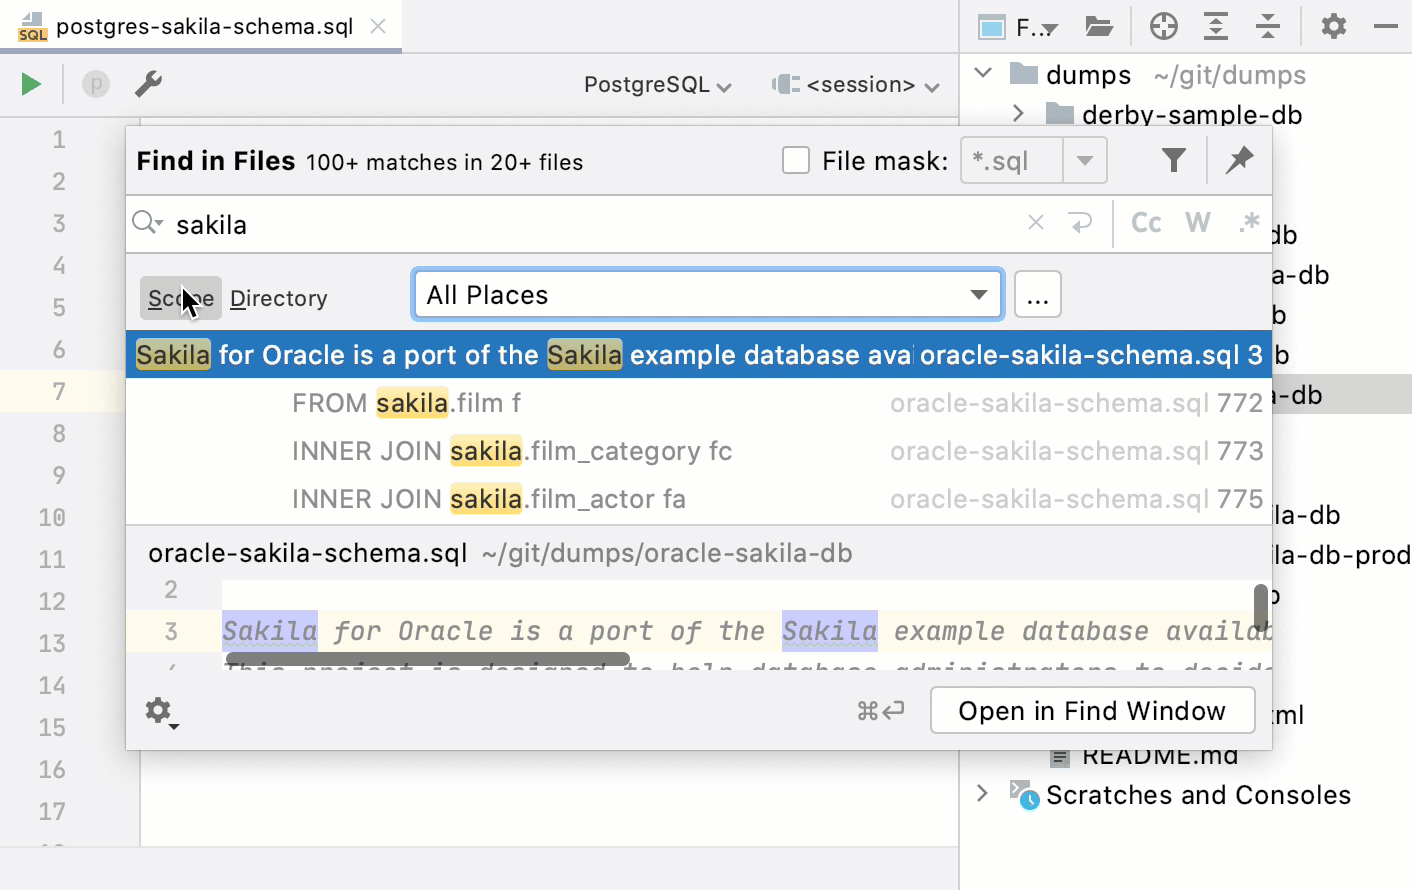
Task: Click the ellipsis button next to scope
Action: (x=1038, y=295)
